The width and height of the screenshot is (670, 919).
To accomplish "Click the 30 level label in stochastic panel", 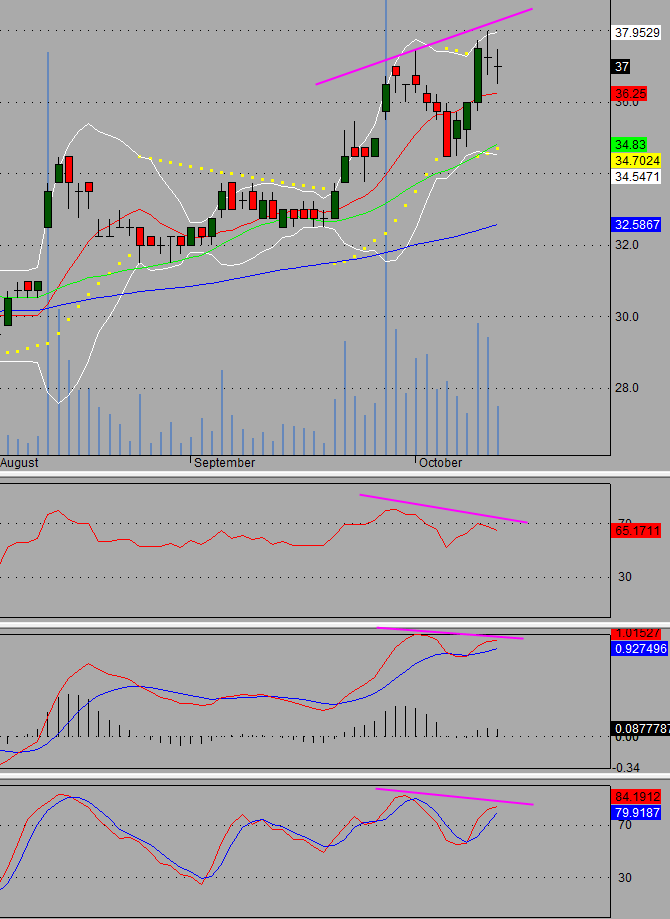I will click(625, 877).
